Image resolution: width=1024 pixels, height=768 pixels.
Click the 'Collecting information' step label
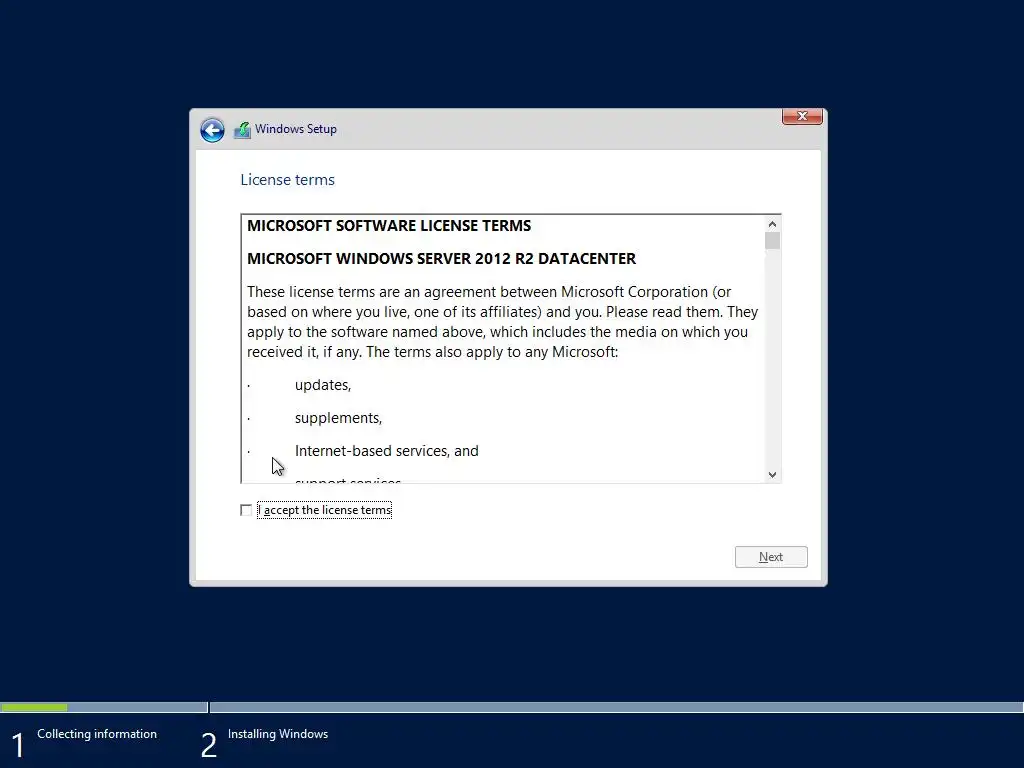(x=97, y=734)
